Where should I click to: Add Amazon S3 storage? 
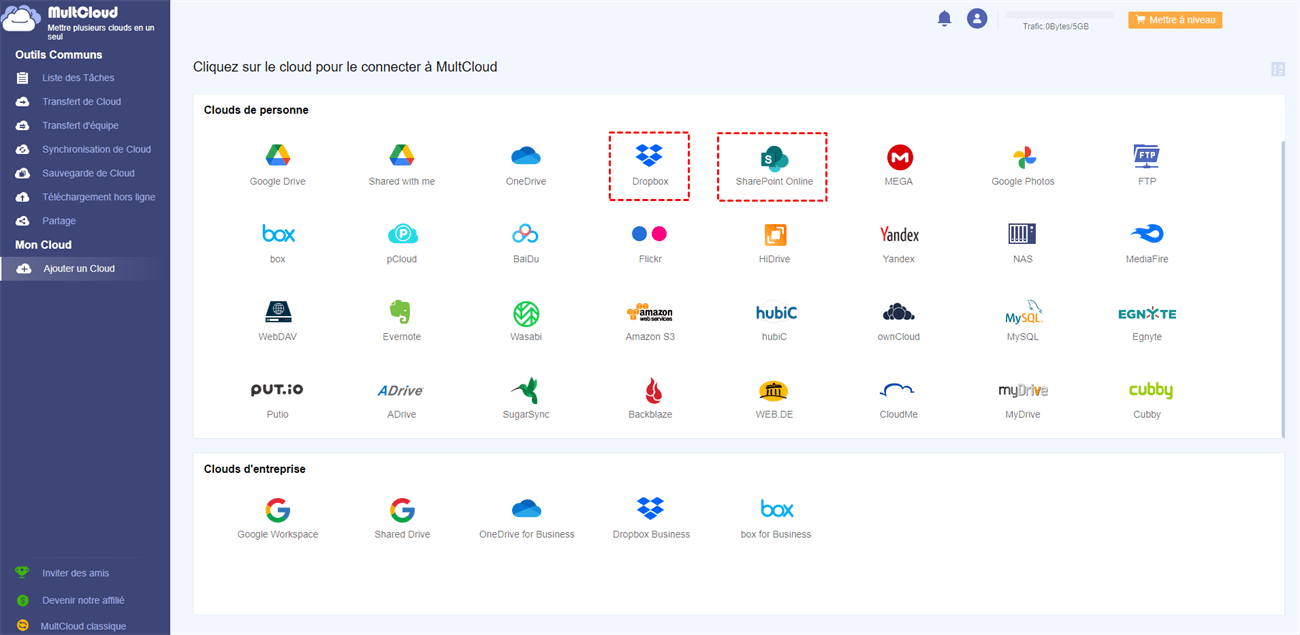649,321
